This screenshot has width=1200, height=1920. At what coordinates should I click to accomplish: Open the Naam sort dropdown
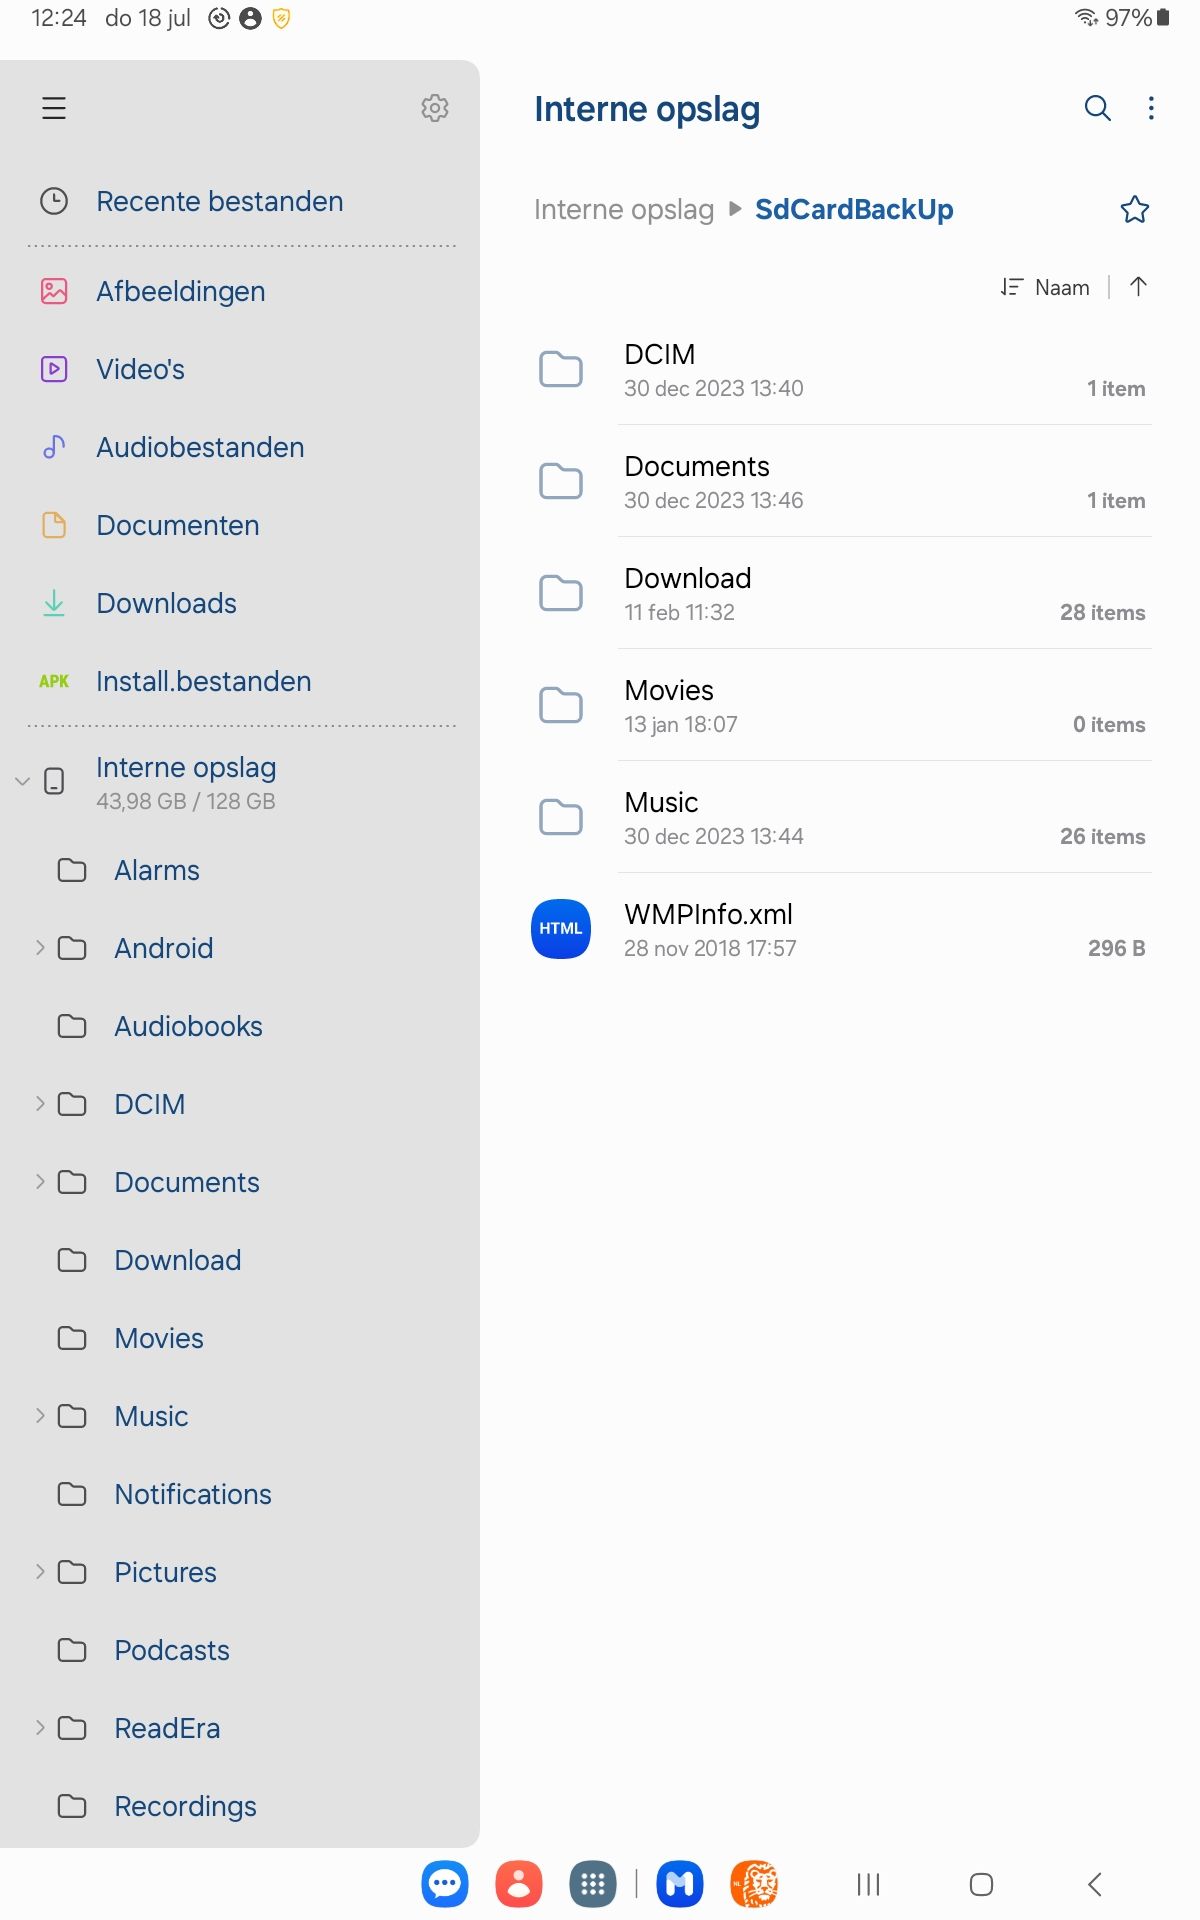(x=1046, y=287)
